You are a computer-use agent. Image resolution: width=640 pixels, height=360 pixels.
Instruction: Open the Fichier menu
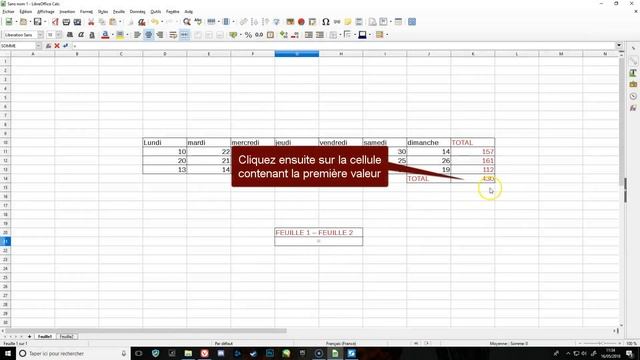click(8, 12)
